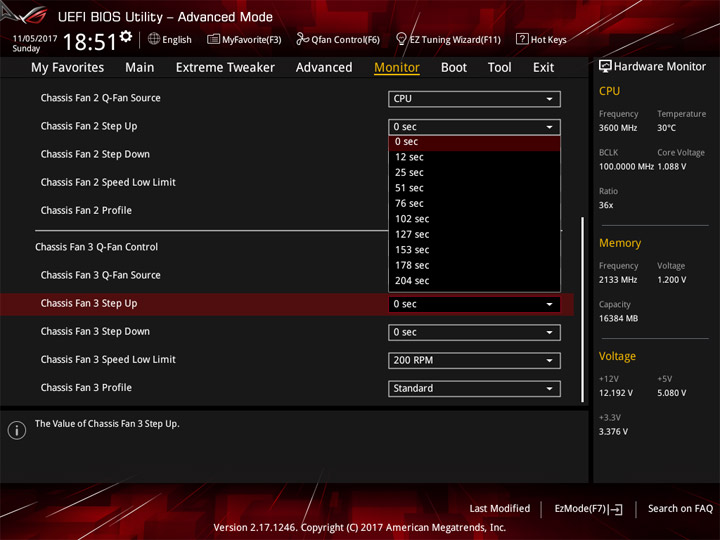Click memory Capacity value 16384 MB

[618, 319]
